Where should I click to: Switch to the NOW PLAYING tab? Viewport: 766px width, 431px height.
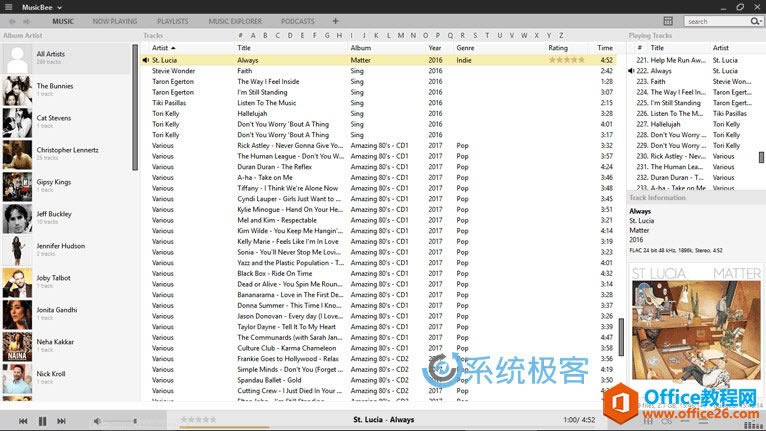click(x=115, y=22)
